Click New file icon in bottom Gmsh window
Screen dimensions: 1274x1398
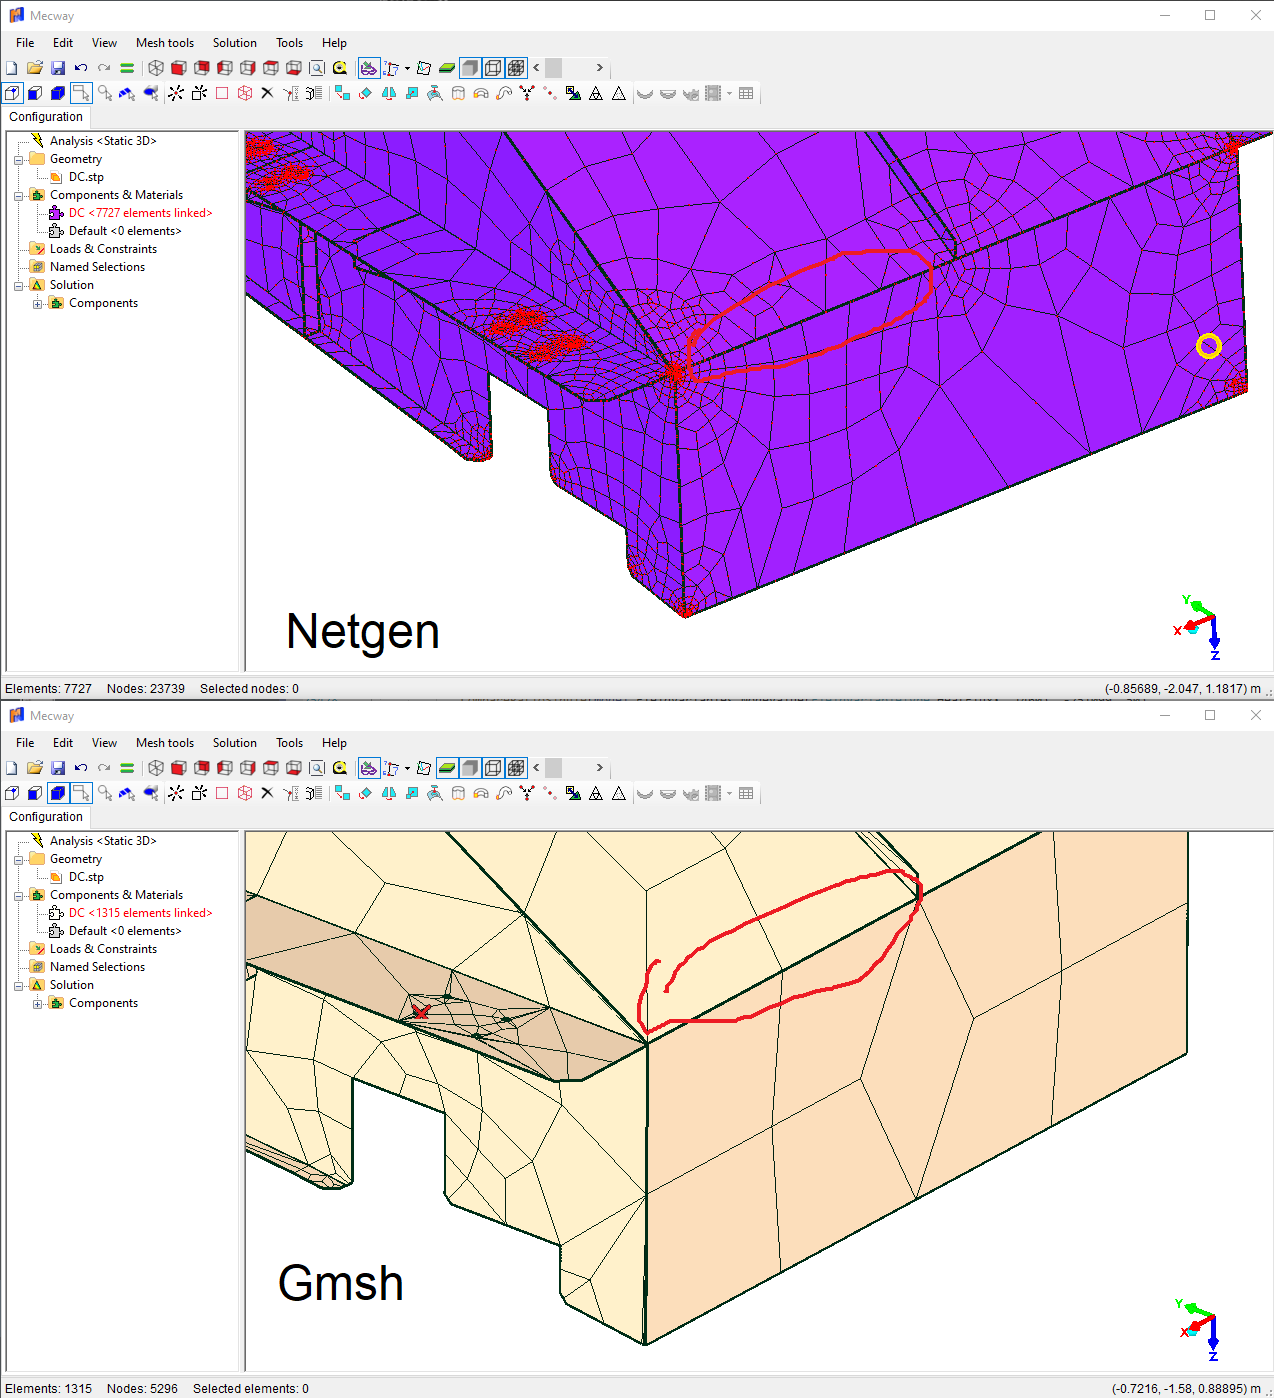[12, 768]
